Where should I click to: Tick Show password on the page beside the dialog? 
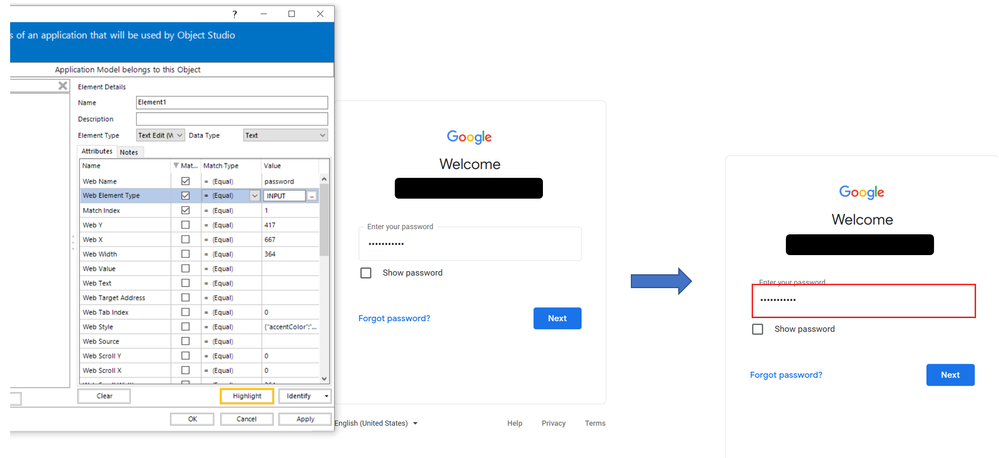point(366,273)
